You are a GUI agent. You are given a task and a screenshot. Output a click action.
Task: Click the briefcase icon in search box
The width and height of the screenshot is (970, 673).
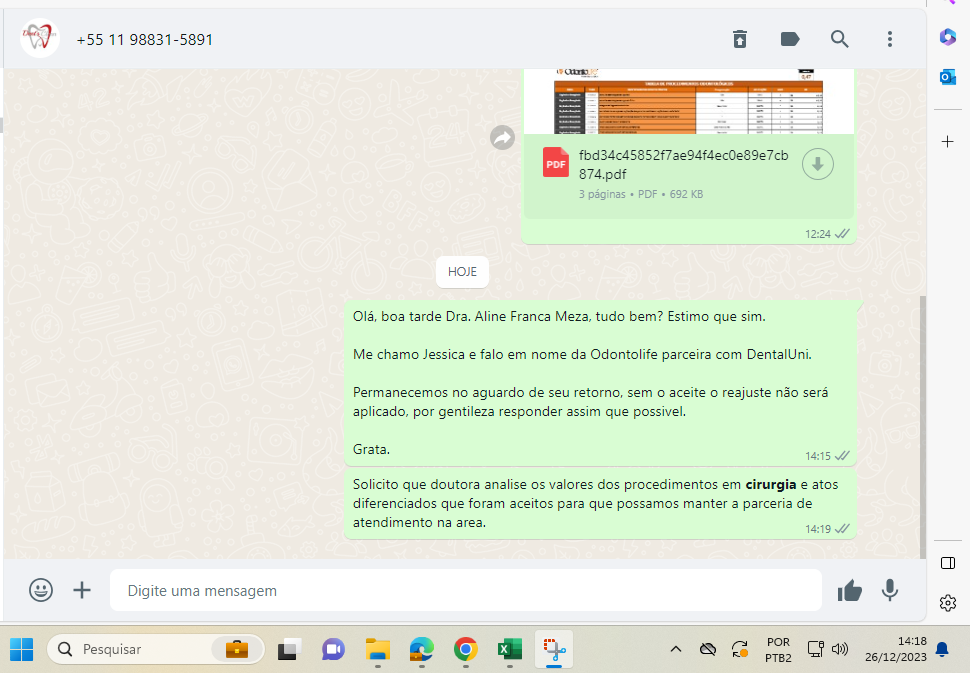coord(237,649)
